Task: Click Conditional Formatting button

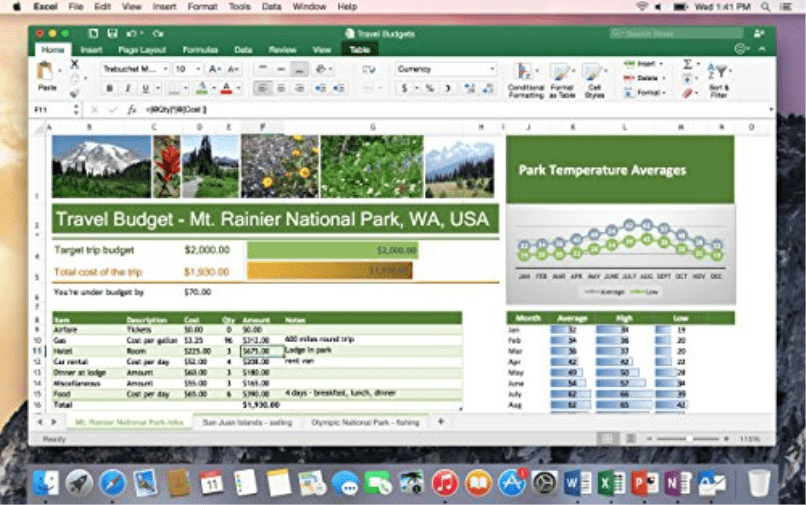Action: pos(526,80)
